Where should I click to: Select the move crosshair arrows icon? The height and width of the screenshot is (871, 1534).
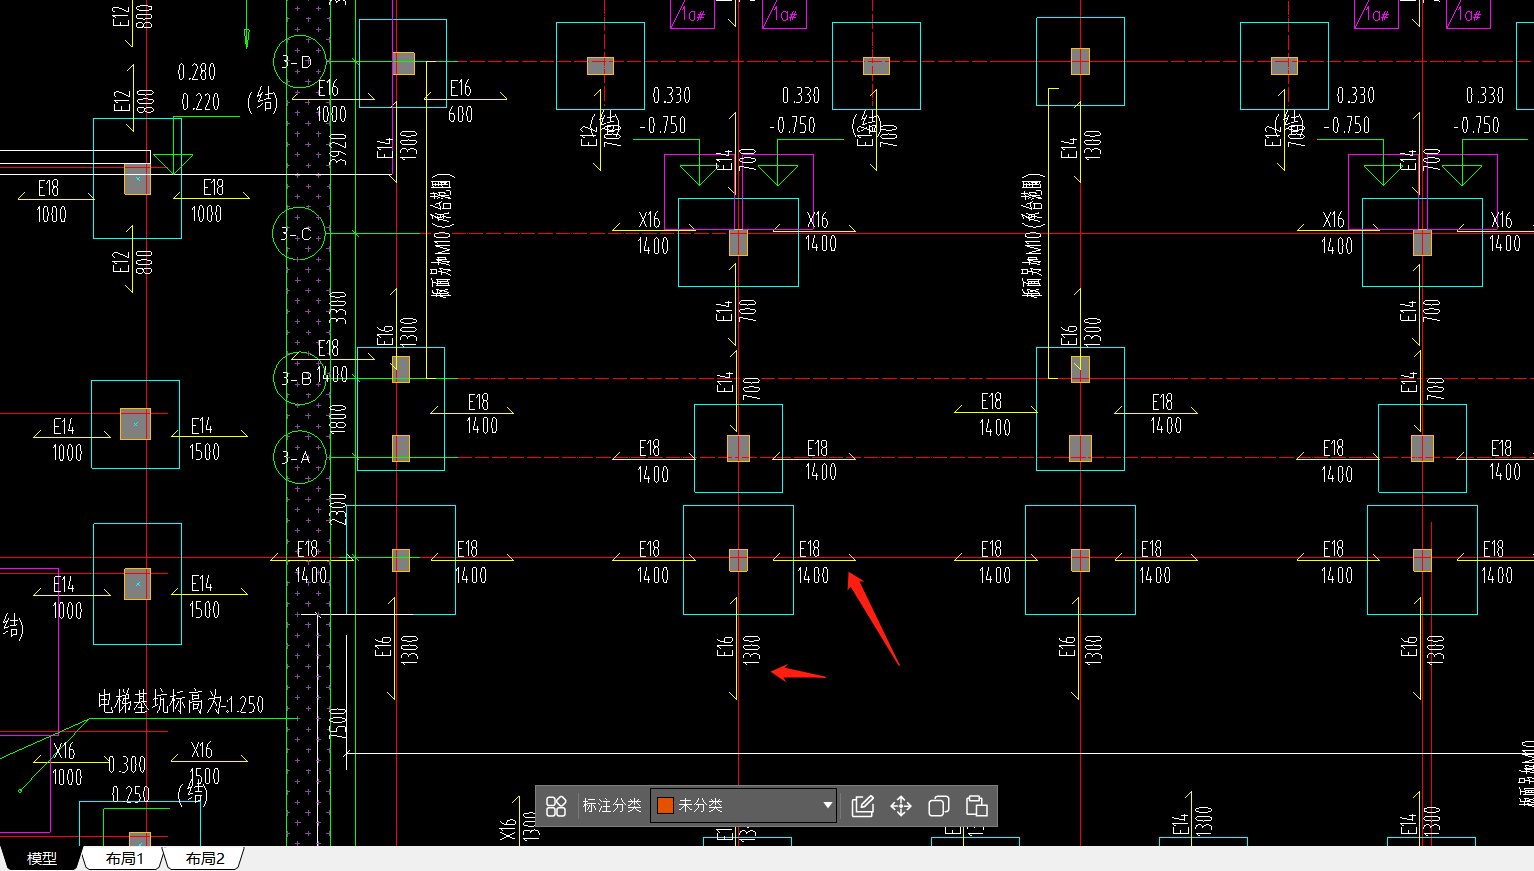tap(901, 806)
